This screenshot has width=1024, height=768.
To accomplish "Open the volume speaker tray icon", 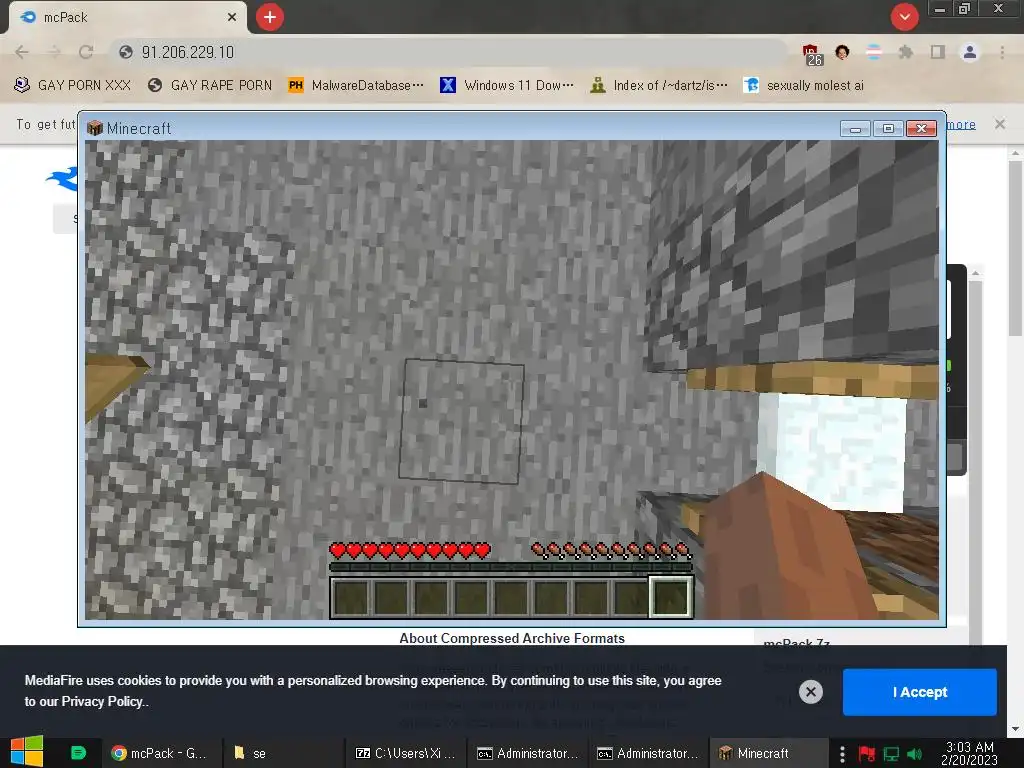I will click(915, 754).
